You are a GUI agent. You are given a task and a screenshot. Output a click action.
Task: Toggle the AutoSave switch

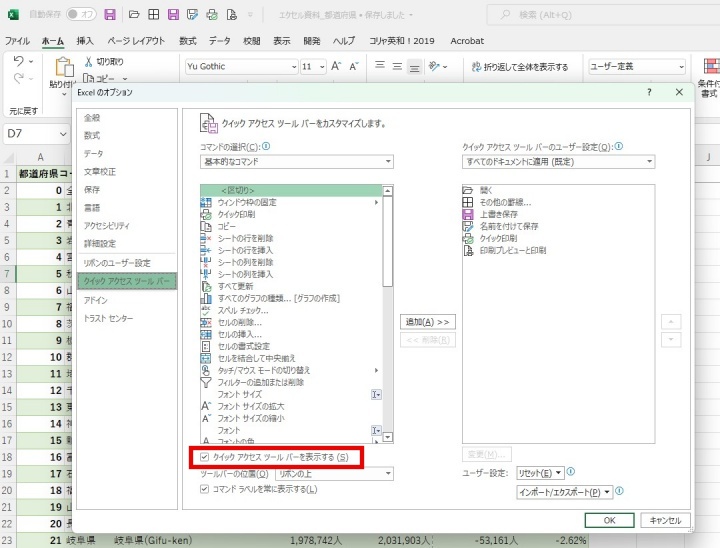coord(81,14)
